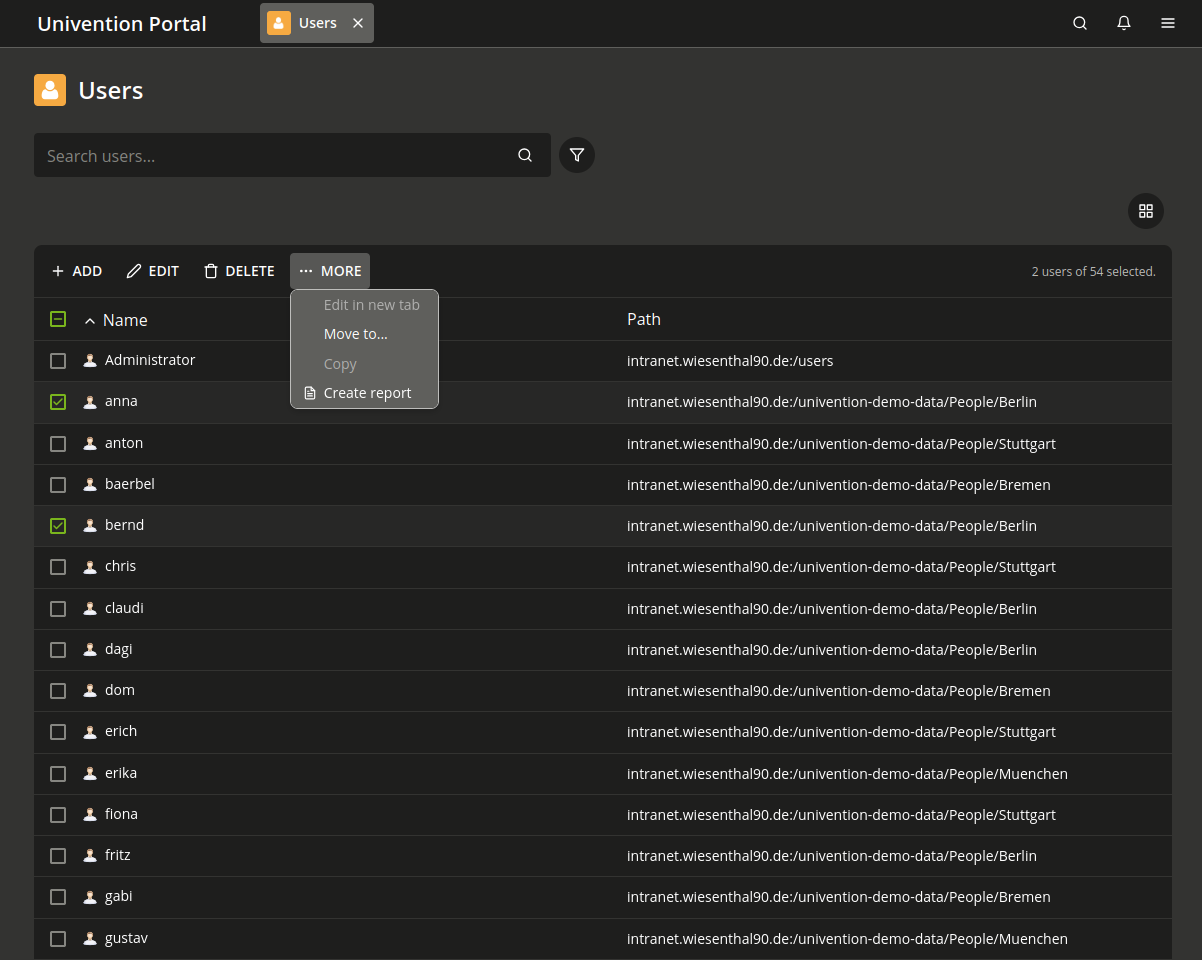
Task: Check the dom row checkbox
Action: [x=58, y=691]
